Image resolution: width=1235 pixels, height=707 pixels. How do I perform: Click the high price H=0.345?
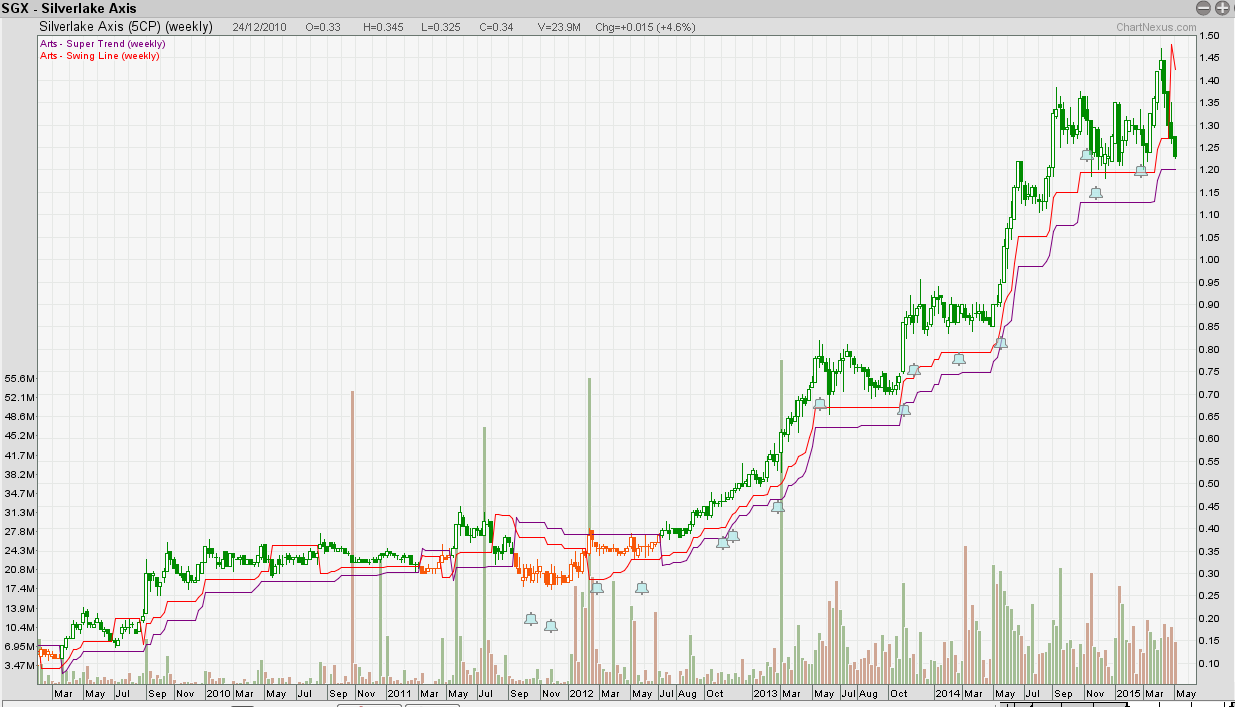382,28
